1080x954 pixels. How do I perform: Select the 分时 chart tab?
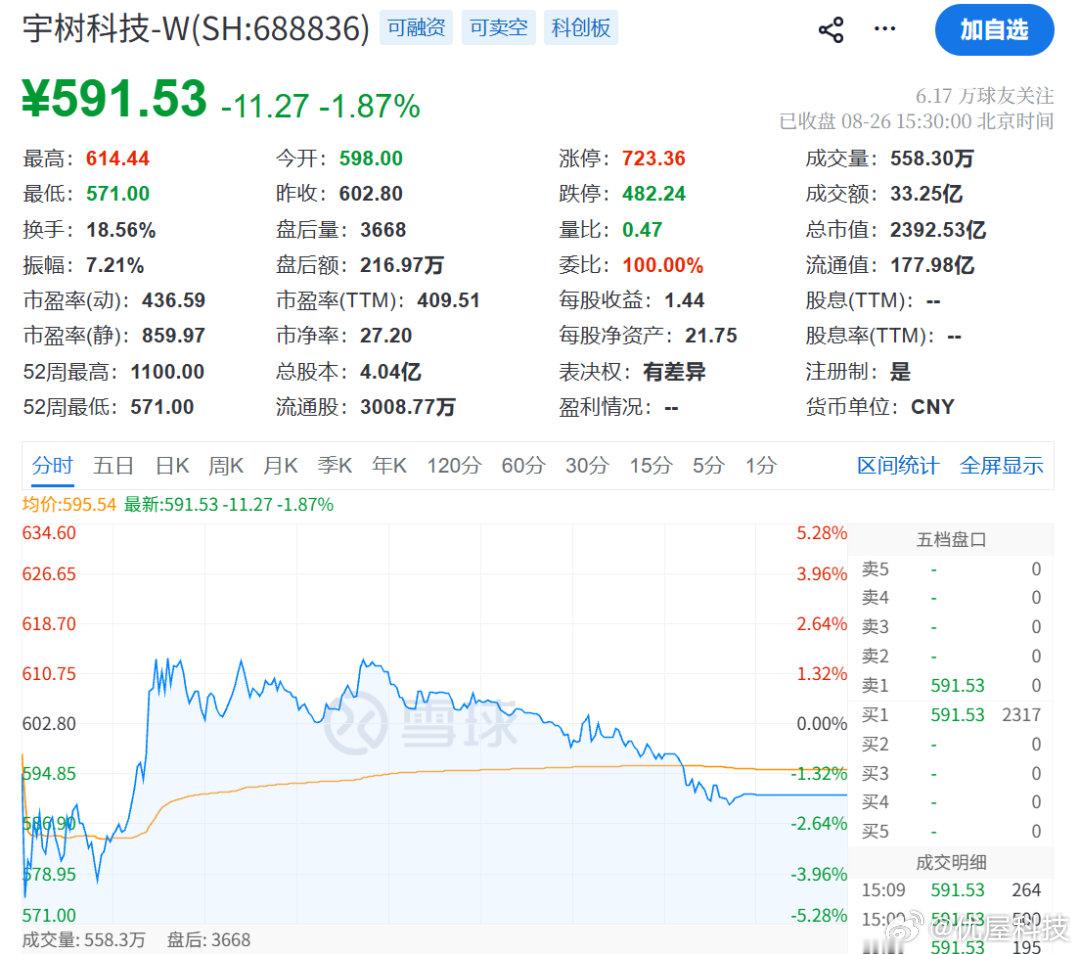[52, 466]
